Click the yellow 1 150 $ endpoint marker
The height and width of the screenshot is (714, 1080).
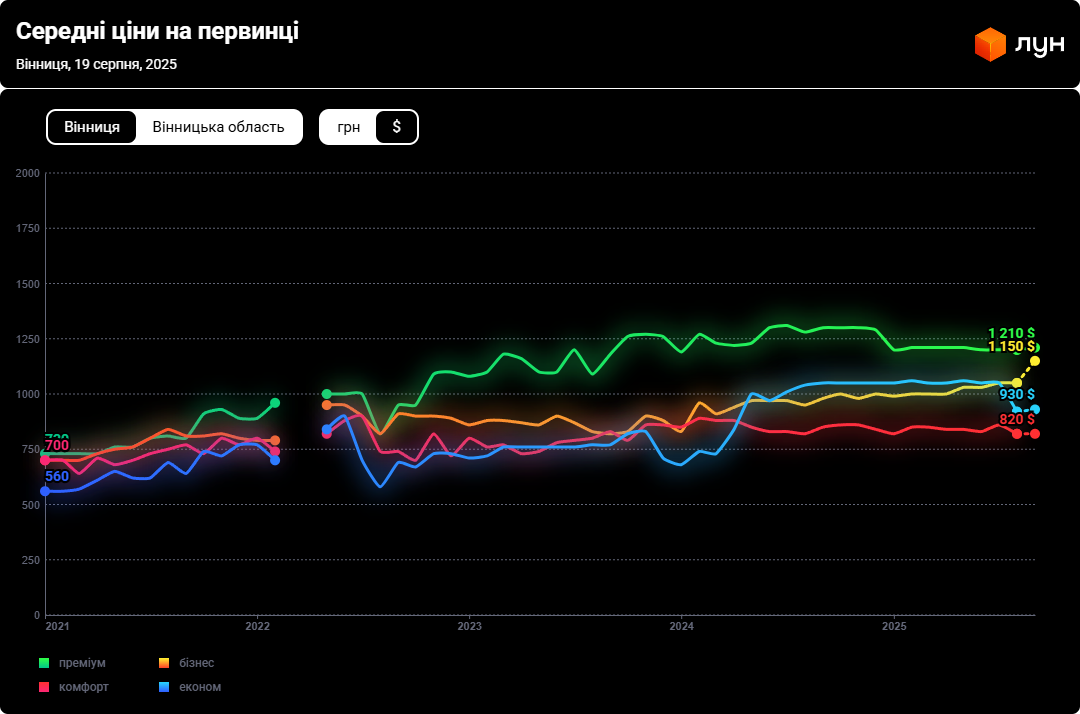1035,361
